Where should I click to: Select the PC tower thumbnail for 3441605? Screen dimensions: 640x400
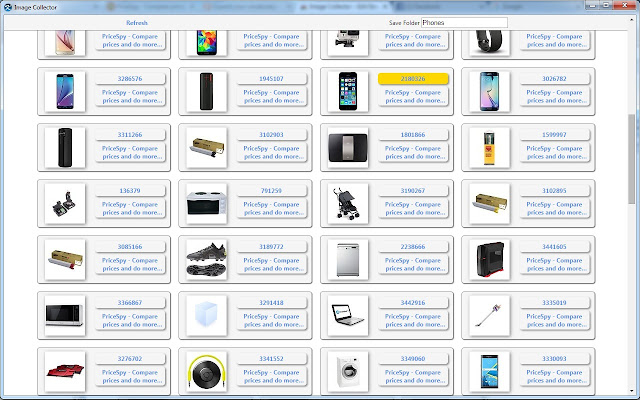click(x=489, y=259)
